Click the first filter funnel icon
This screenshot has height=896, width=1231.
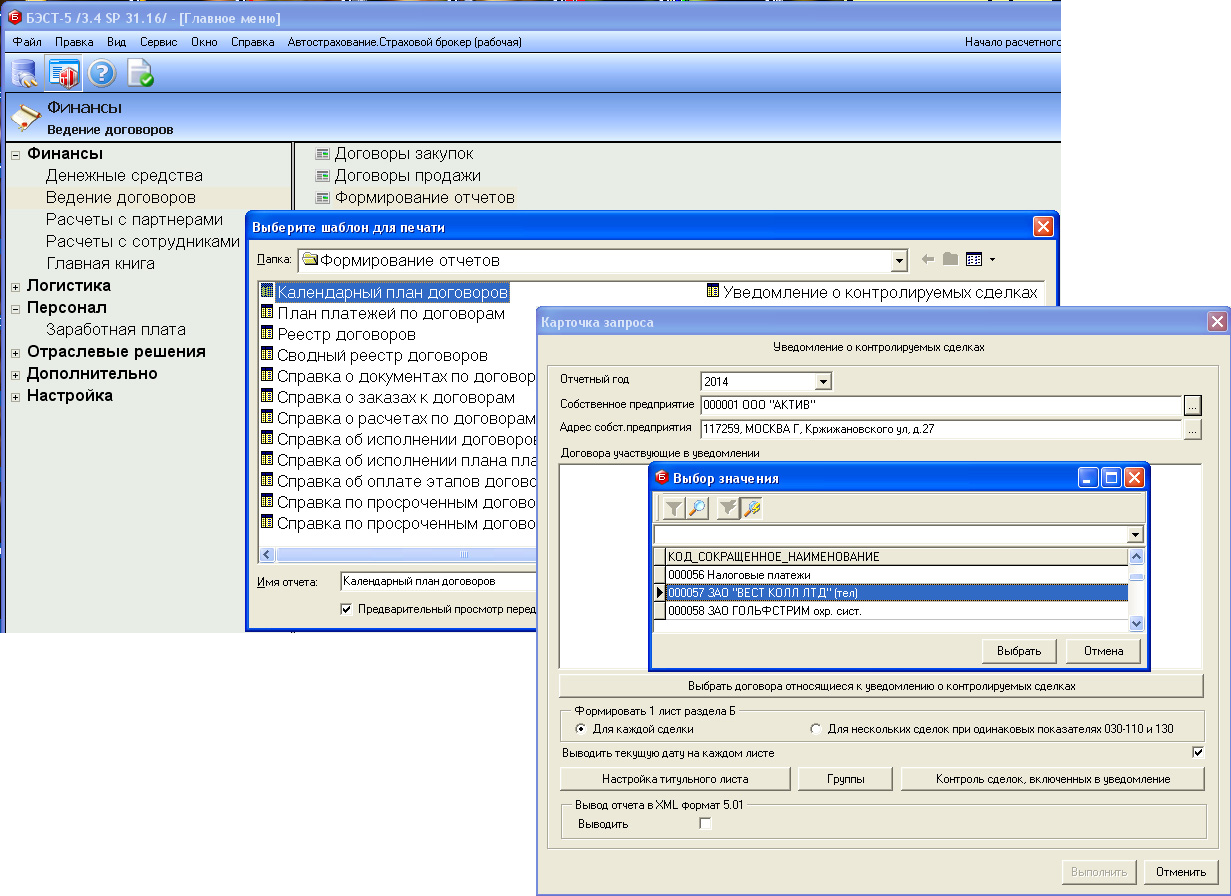(x=674, y=509)
